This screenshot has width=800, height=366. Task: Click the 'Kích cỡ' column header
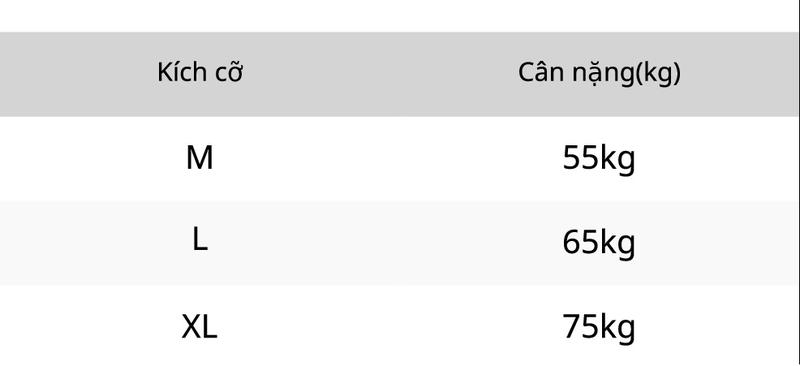199,72
